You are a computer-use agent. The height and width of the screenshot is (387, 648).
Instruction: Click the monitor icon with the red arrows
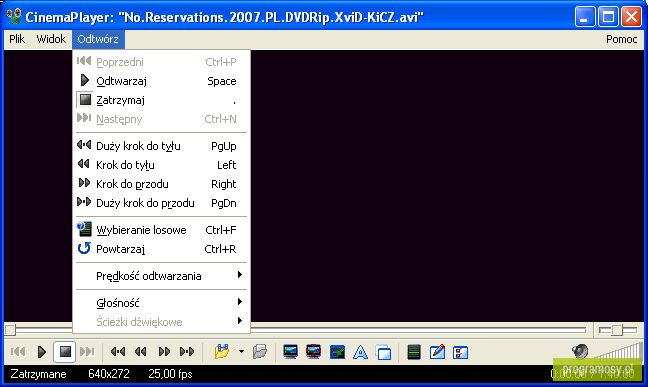point(314,352)
